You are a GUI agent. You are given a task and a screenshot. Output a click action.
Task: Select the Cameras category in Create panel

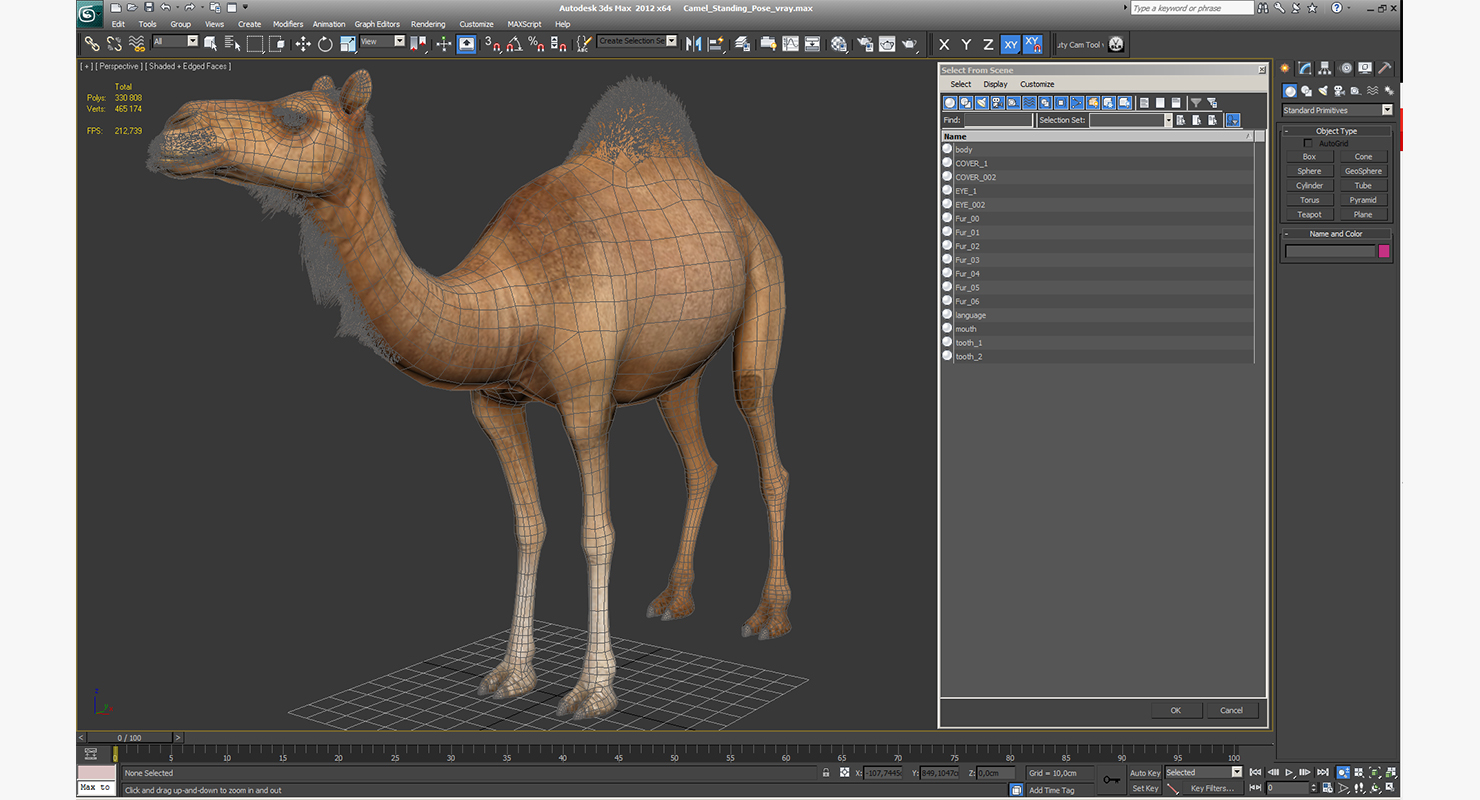[x=1338, y=91]
